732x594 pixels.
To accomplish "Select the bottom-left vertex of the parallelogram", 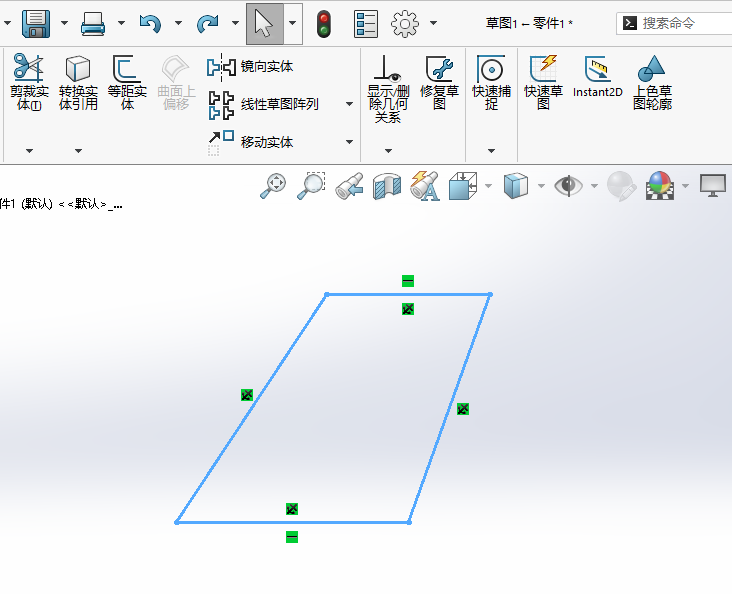I will [x=177, y=522].
